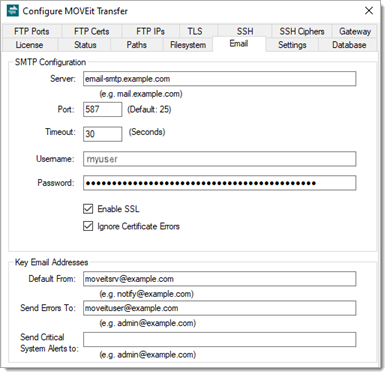This screenshot has width=389, height=376.
Task: Click the "Key Email Addresses" group label
Action: (51, 262)
